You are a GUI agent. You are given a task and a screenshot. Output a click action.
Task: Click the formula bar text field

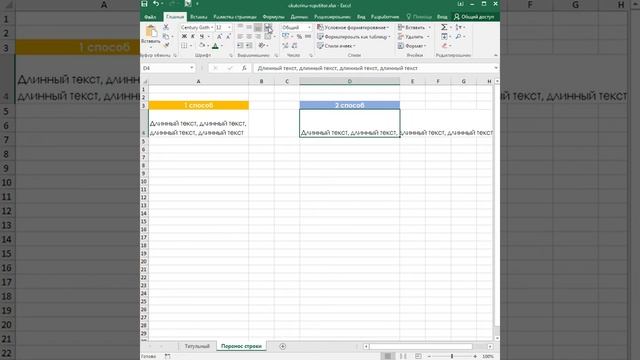(373, 68)
